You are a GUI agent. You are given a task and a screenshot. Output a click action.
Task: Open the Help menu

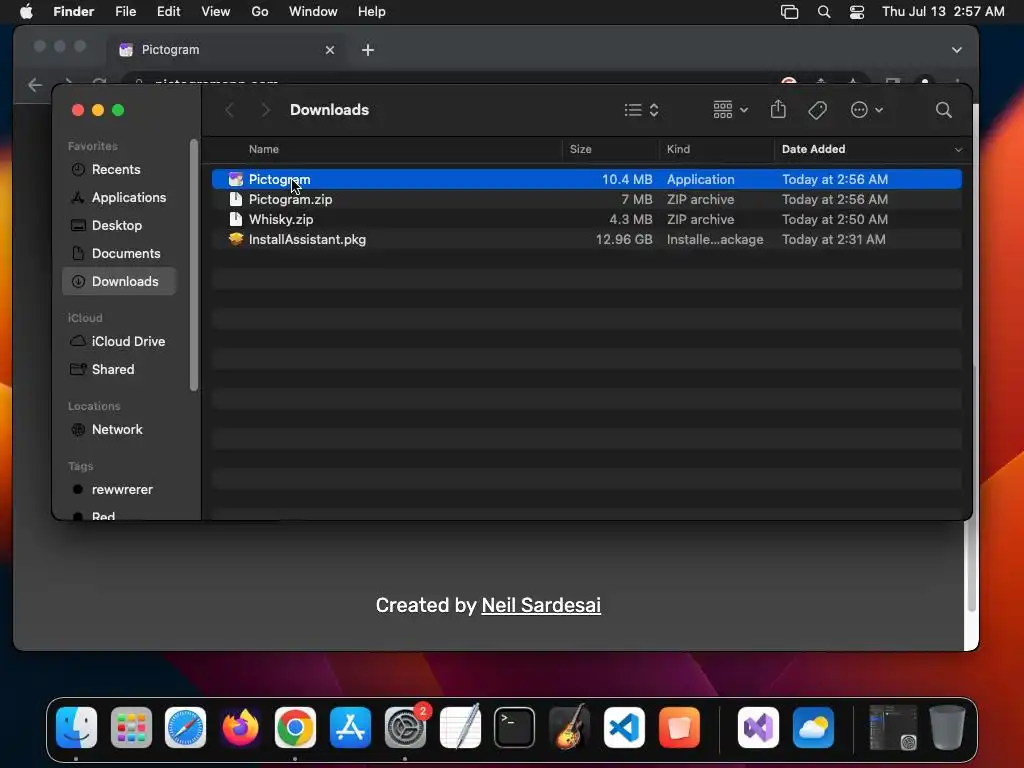(372, 12)
